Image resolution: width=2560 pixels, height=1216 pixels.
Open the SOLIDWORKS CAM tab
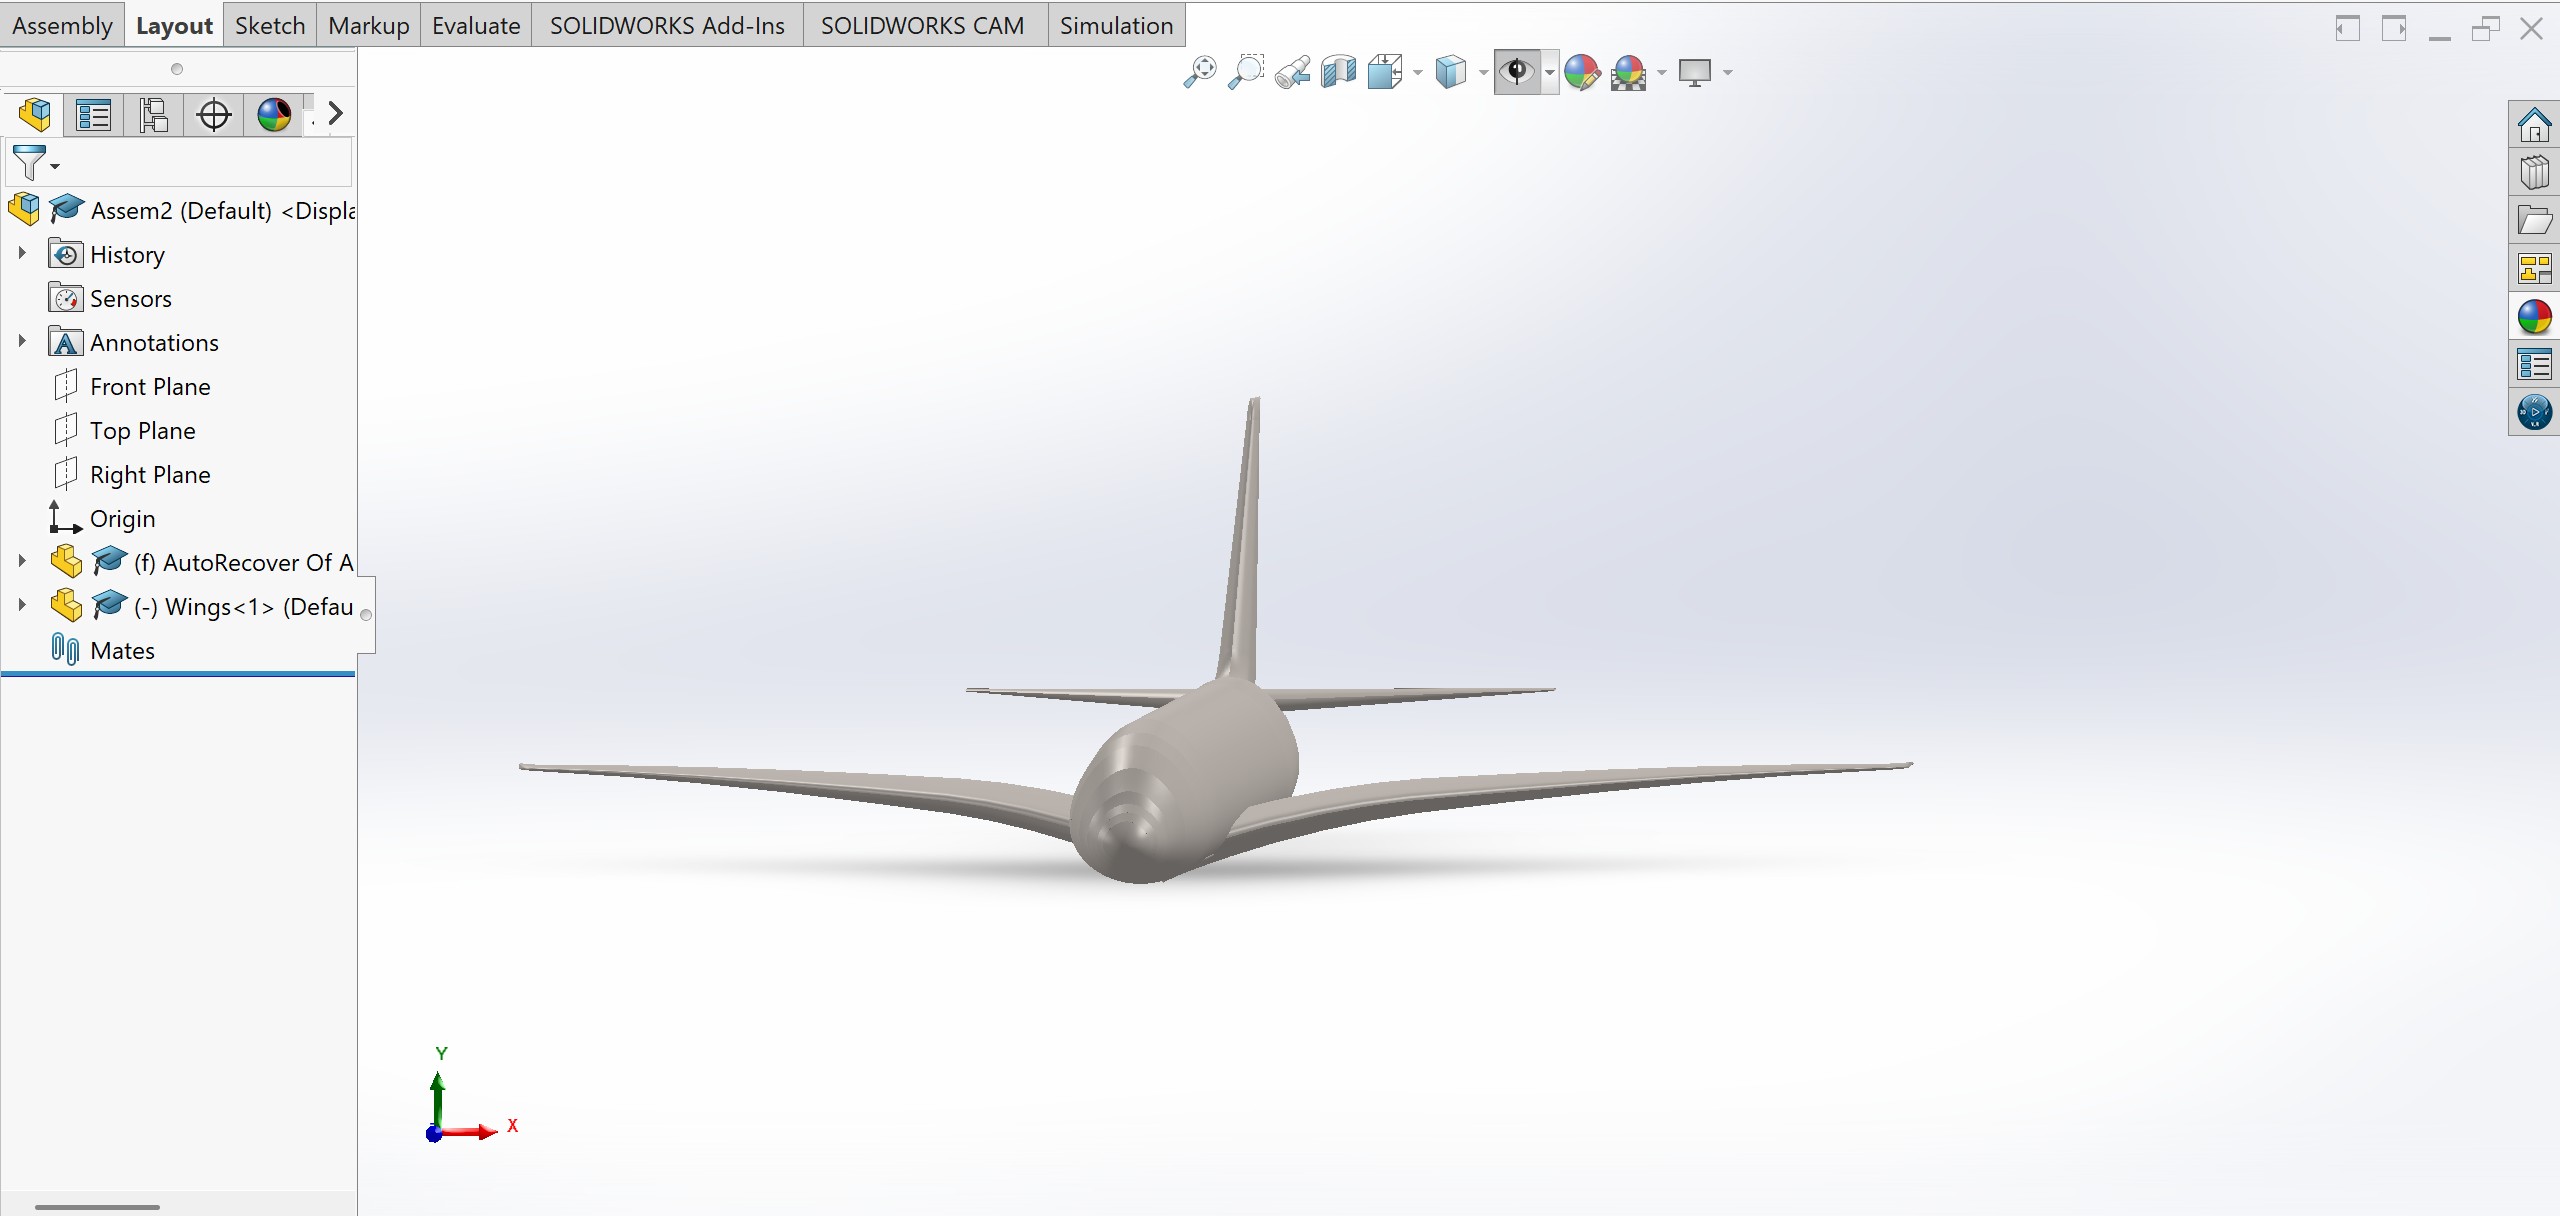[x=922, y=25]
